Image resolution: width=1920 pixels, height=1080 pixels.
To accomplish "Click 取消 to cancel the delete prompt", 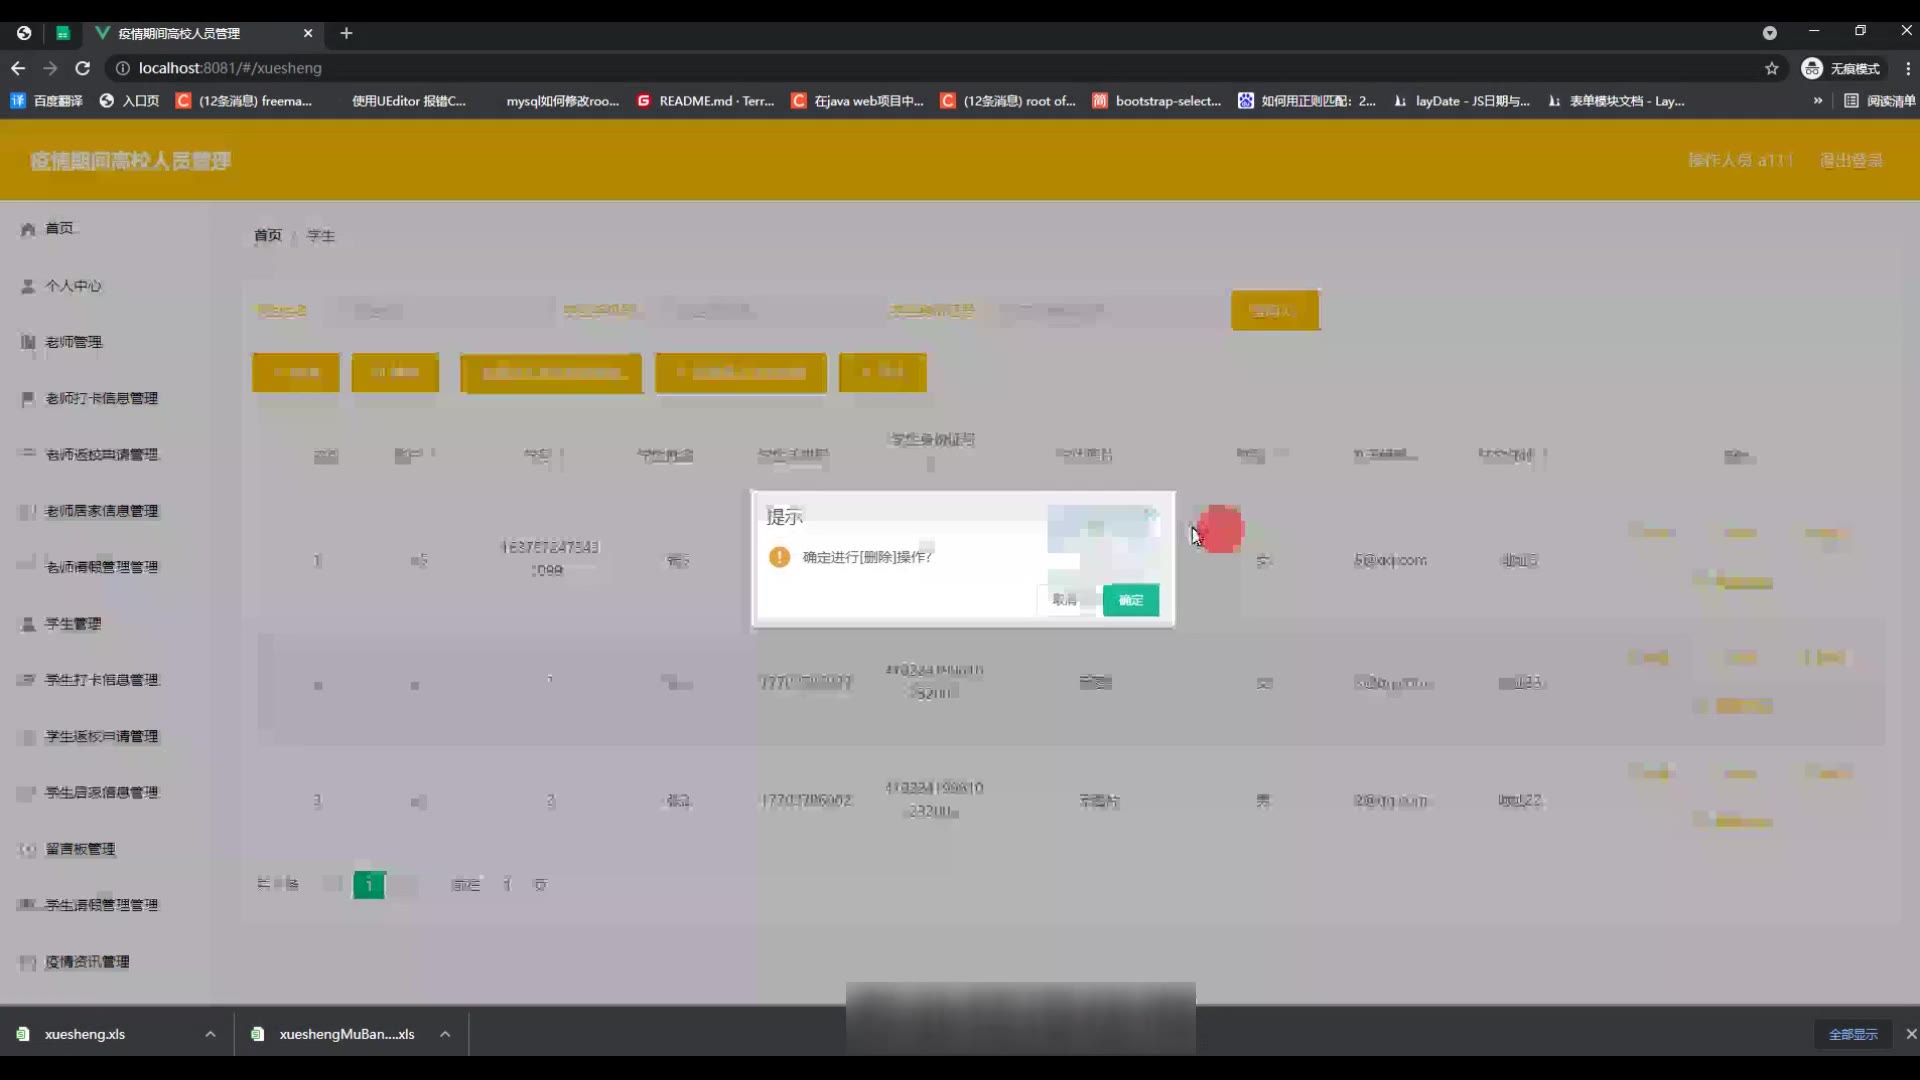I will (x=1064, y=600).
